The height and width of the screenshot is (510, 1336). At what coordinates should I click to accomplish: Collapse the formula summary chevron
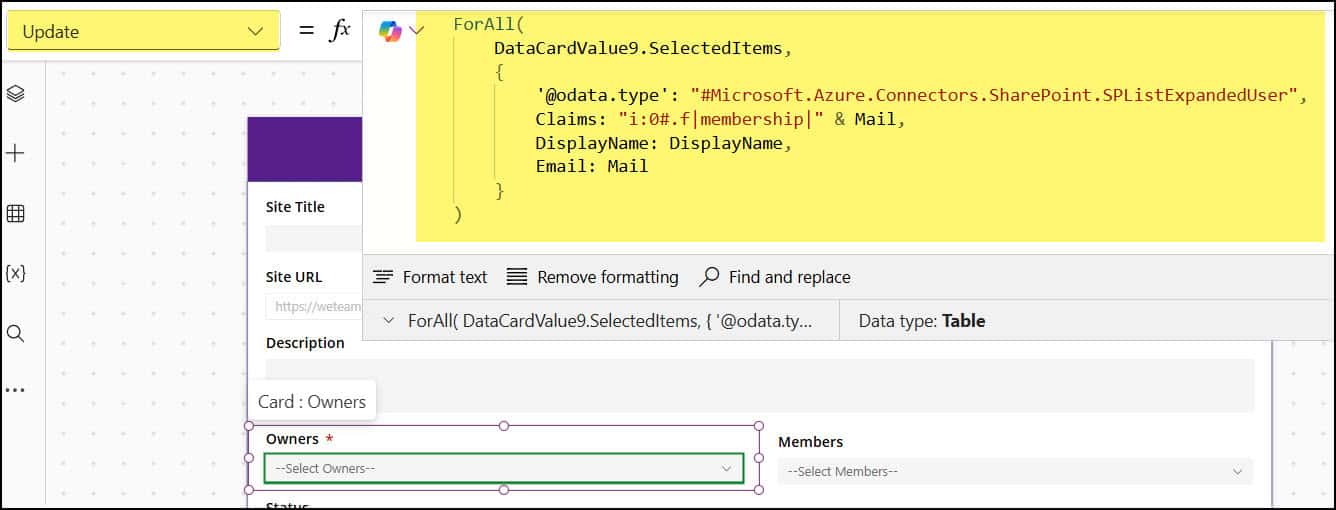[x=389, y=321]
